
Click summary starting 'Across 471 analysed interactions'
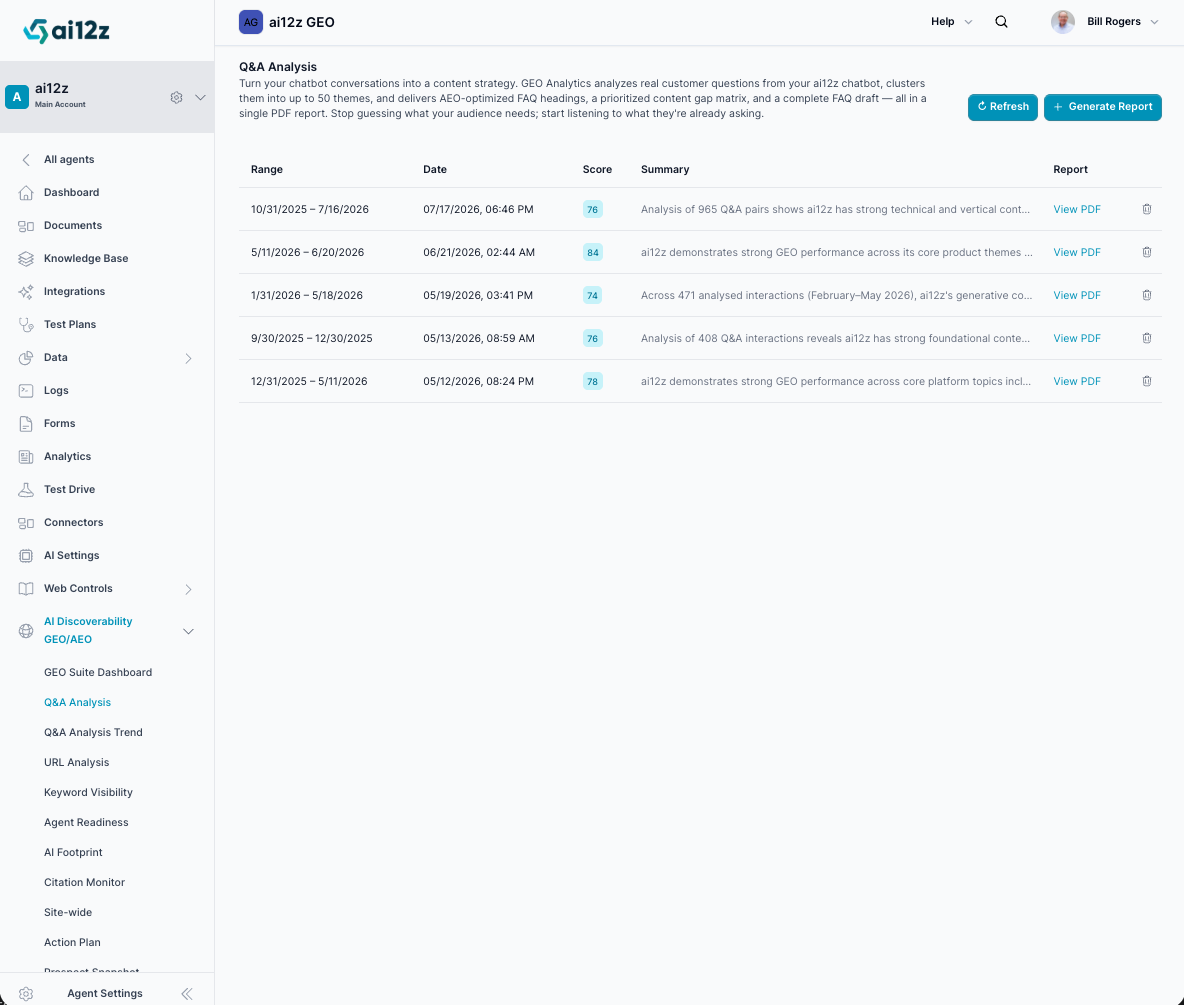[x=836, y=295]
